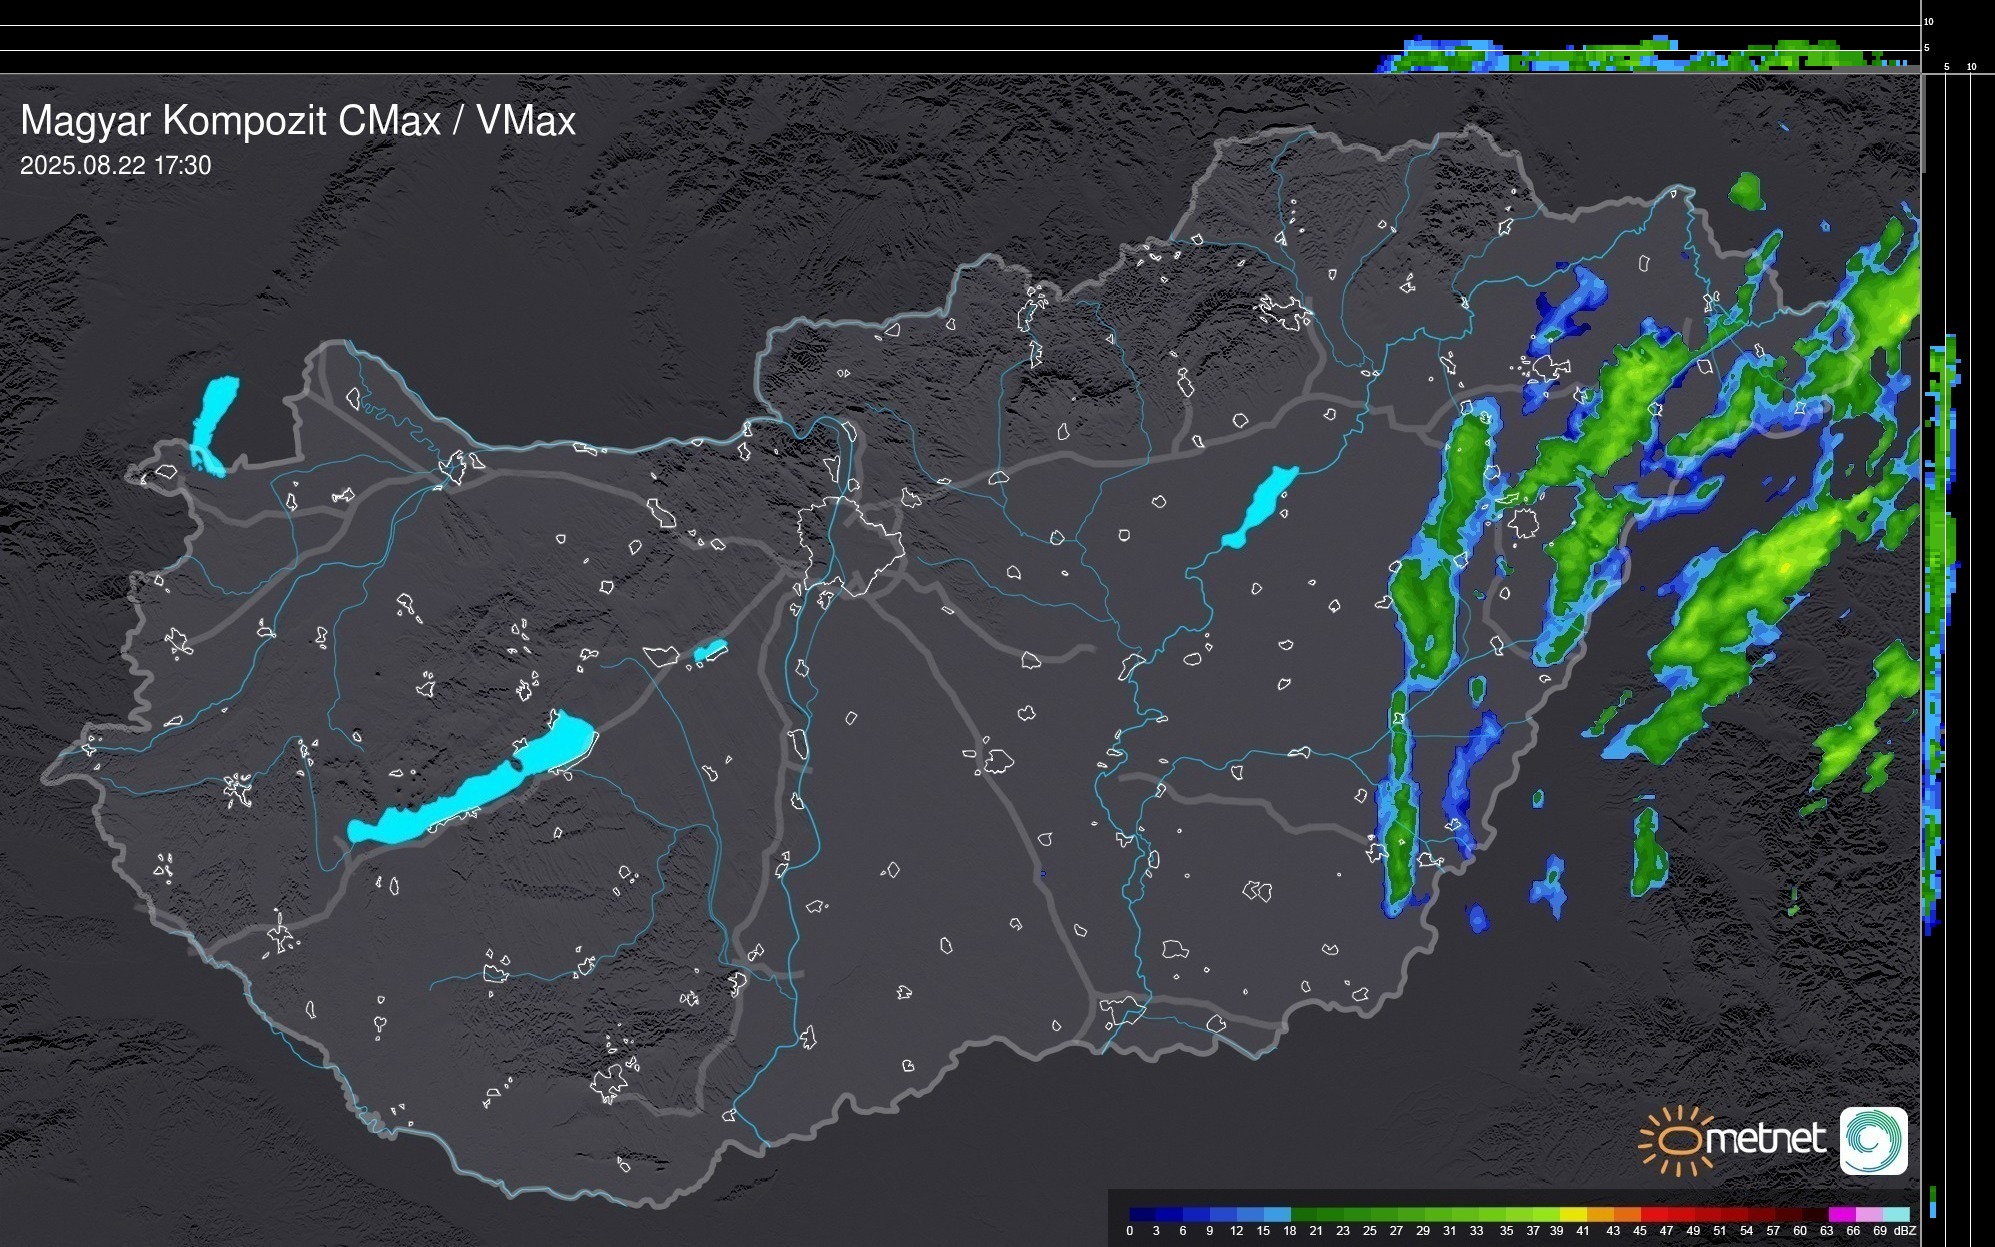This screenshot has height=1247, width=1995.
Task: Click the Magyar Kompozit CMax / VMax title
Action: click(x=298, y=121)
